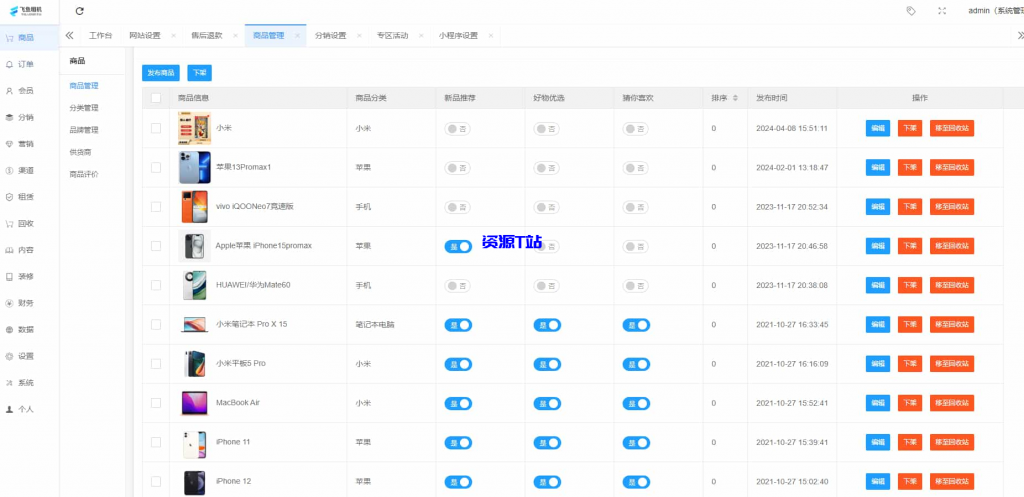Click 编辑 for the iPhone 11 row
This screenshot has height=497, width=1024.
(878, 442)
